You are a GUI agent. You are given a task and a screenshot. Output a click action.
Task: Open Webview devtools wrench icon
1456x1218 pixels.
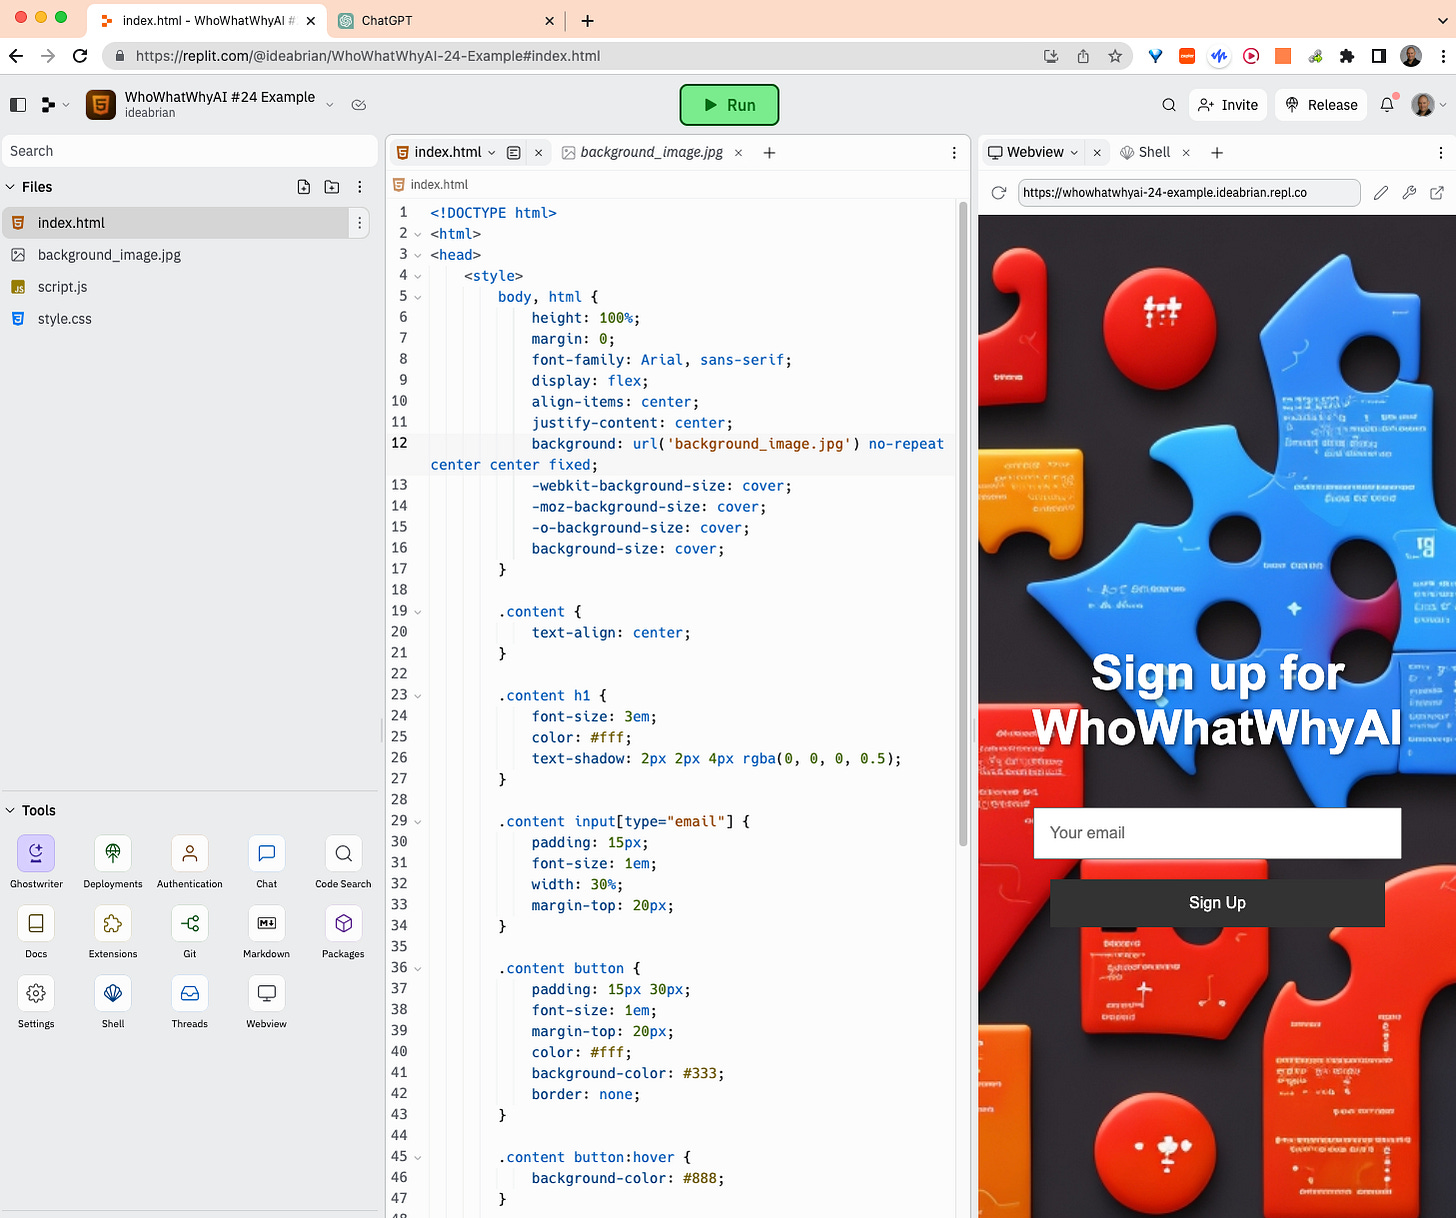1409,193
